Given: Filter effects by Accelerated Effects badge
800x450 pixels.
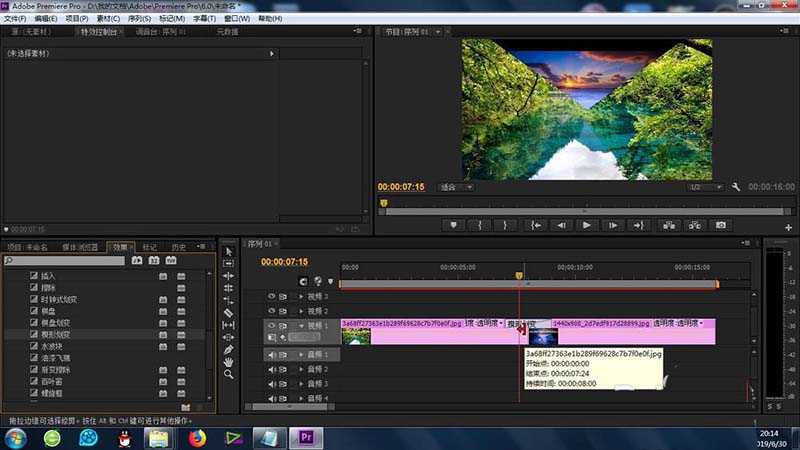Looking at the screenshot, I should [x=137, y=260].
